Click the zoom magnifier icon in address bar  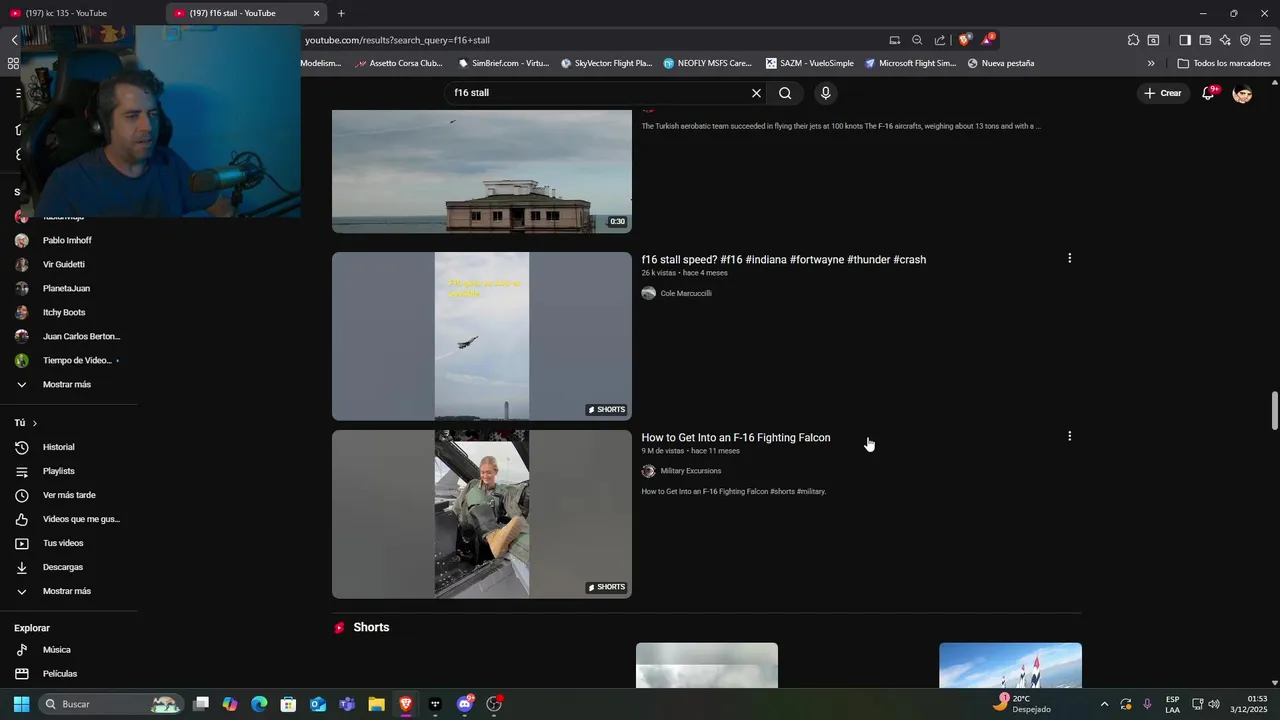coord(917,40)
